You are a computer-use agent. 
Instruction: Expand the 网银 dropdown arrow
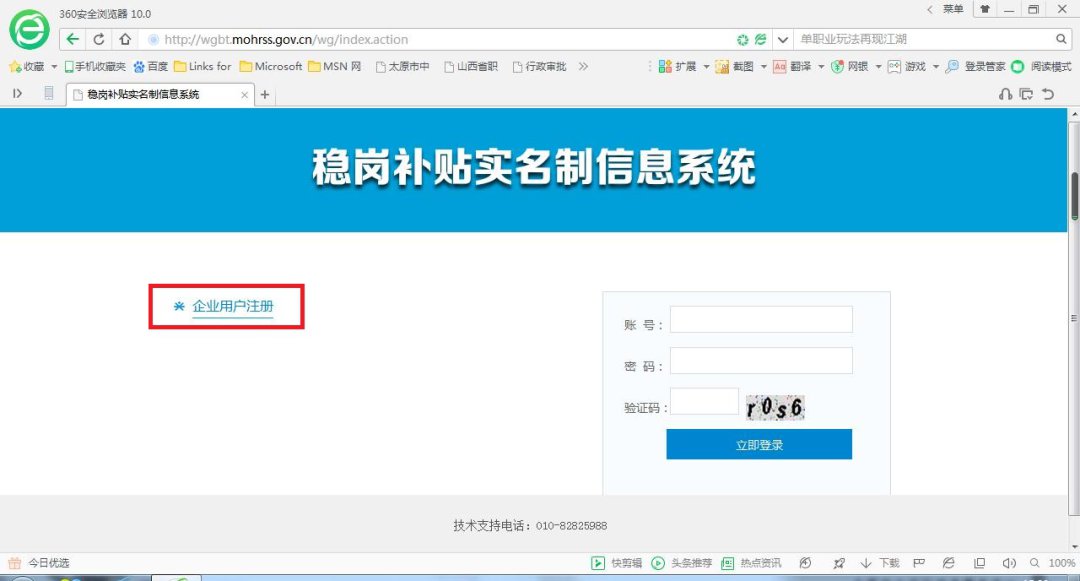(878, 67)
